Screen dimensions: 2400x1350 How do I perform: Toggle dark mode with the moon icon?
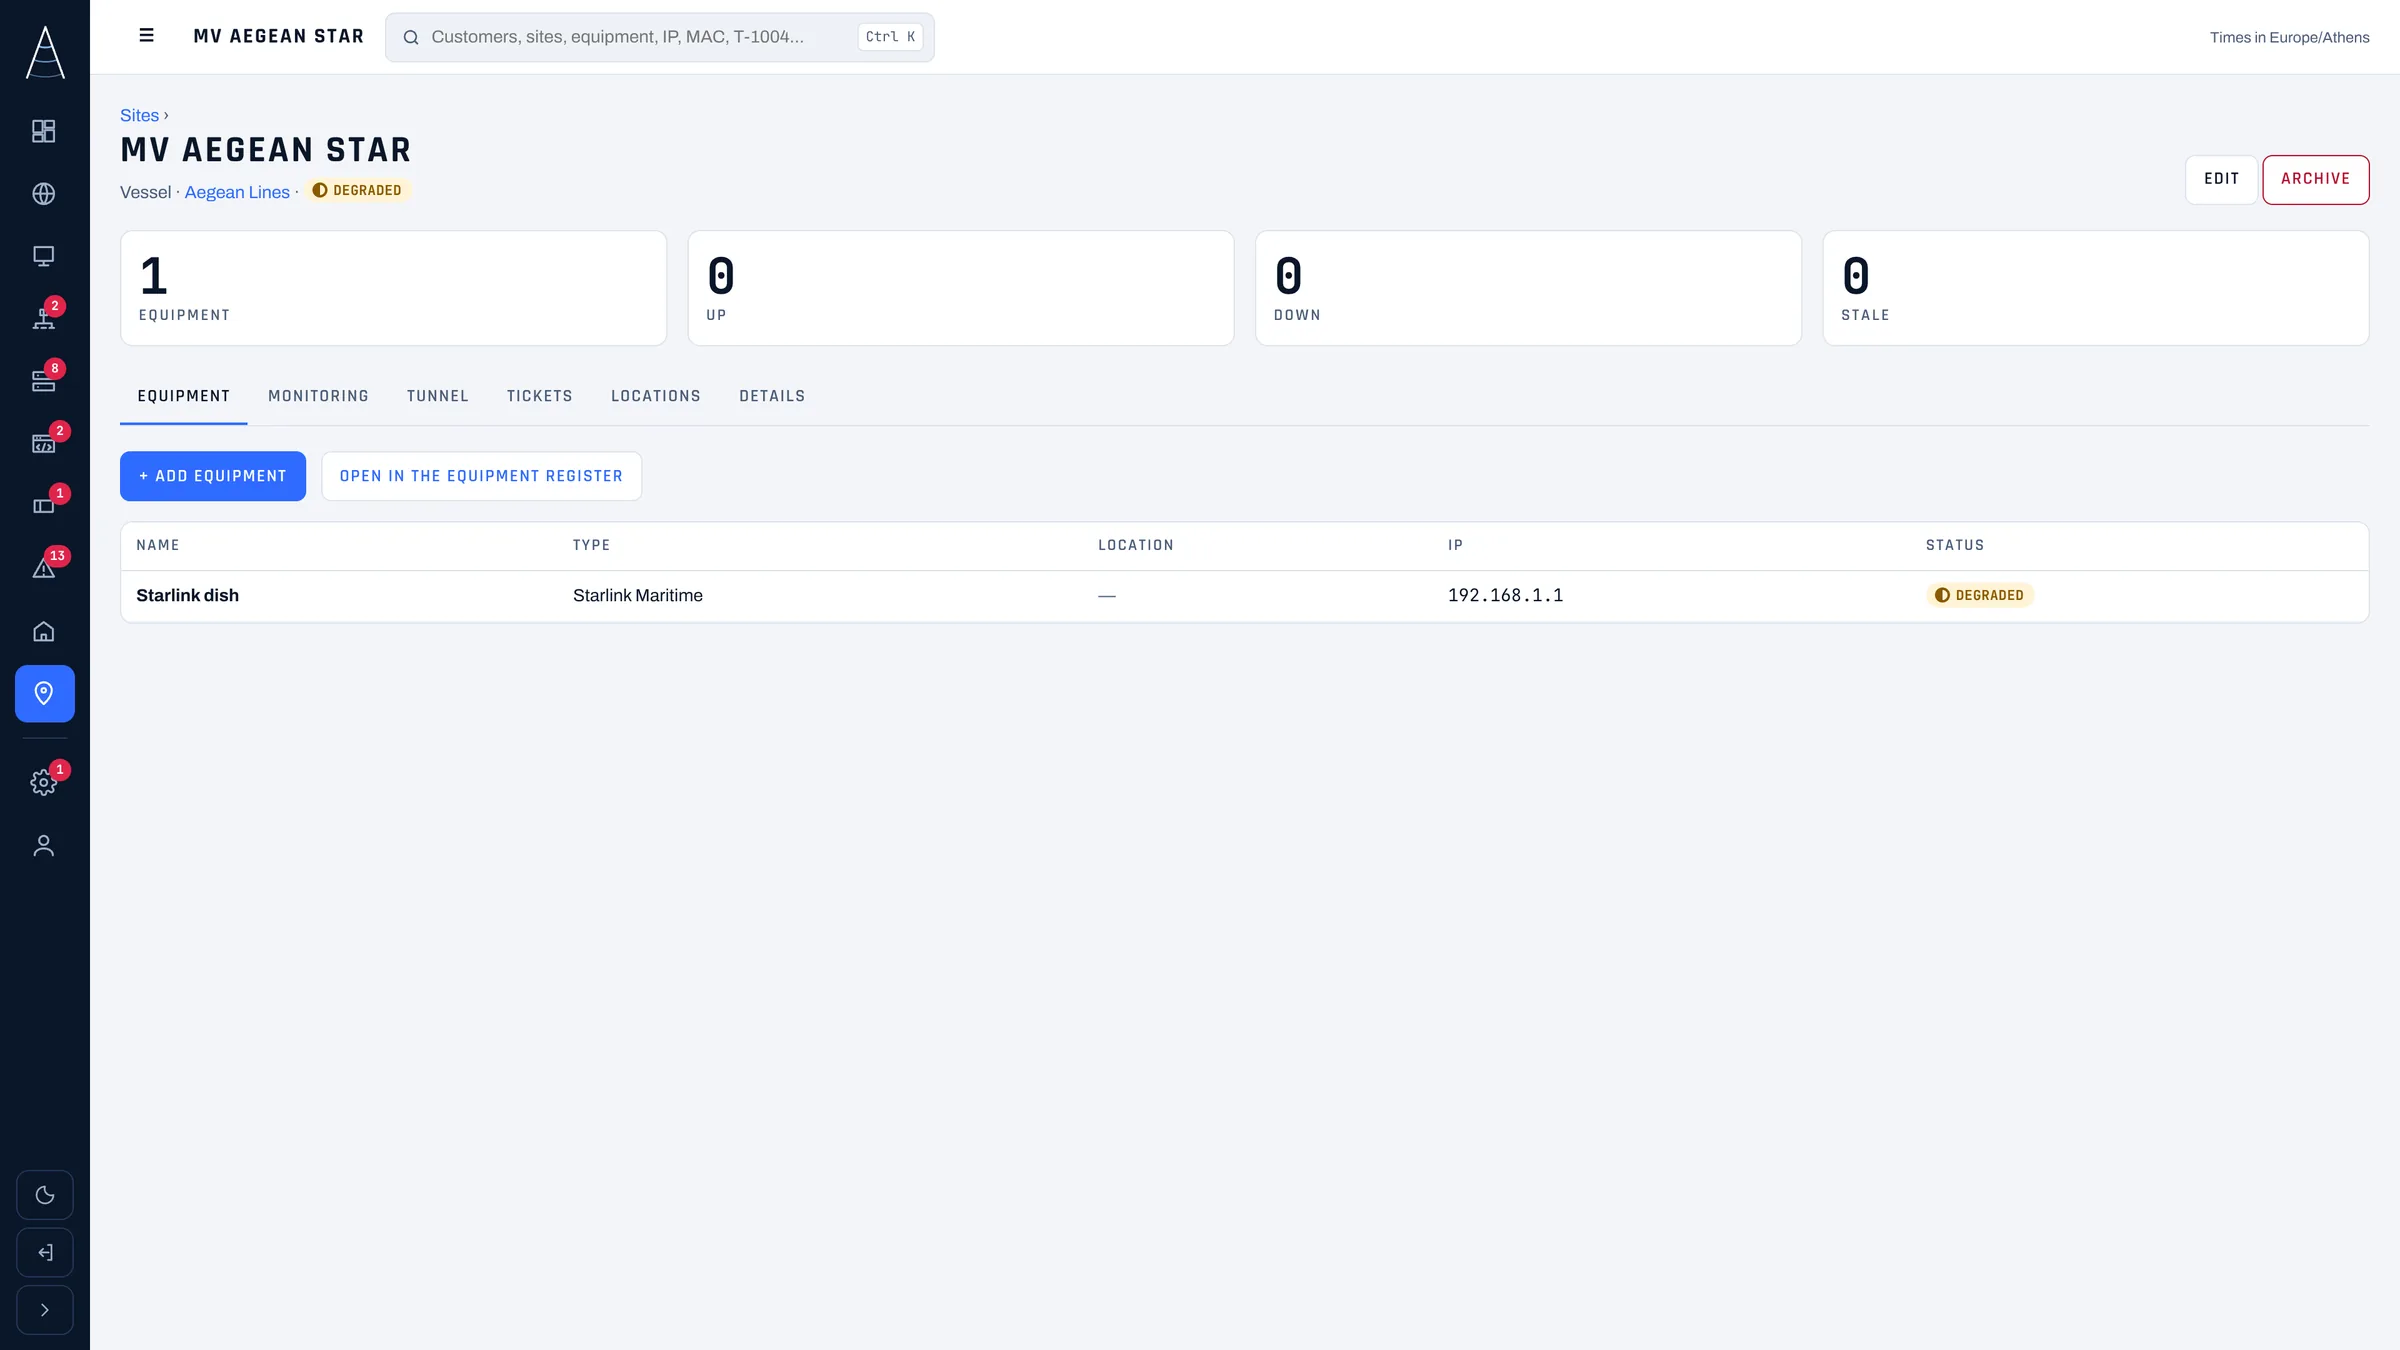pos(45,1195)
